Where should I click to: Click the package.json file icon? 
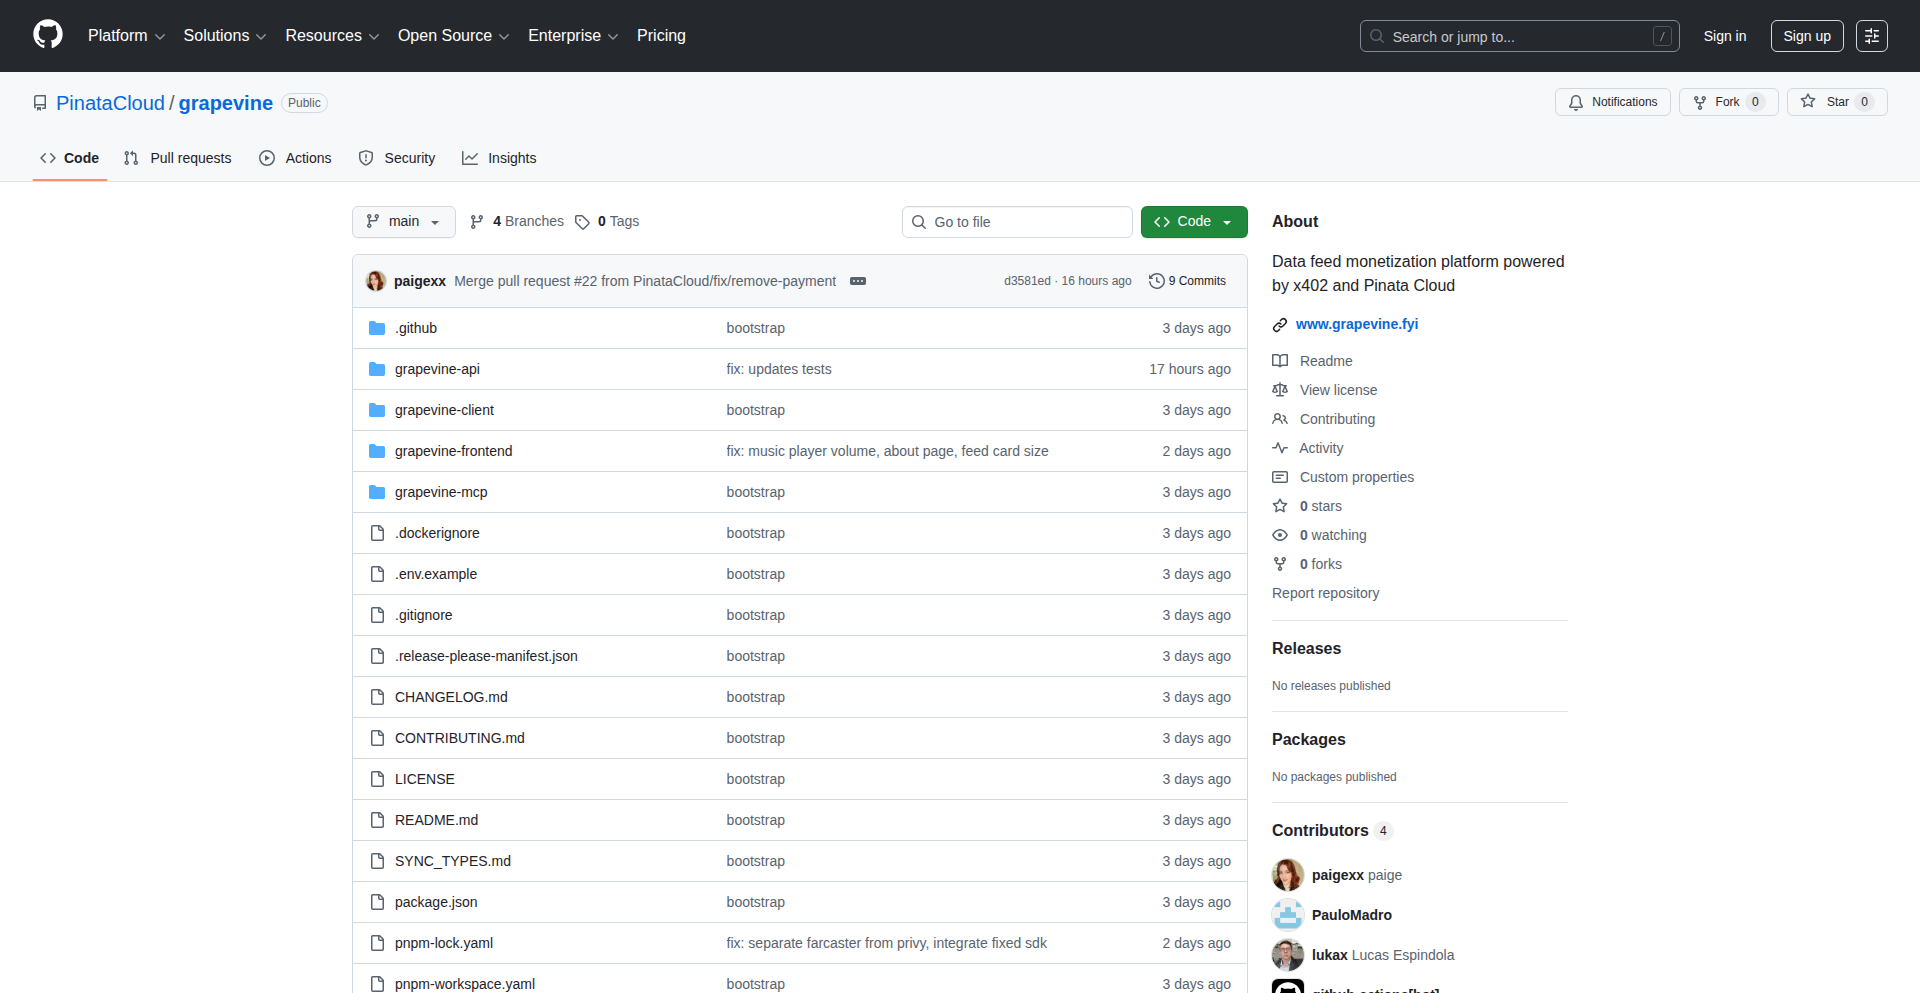click(377, 902)
